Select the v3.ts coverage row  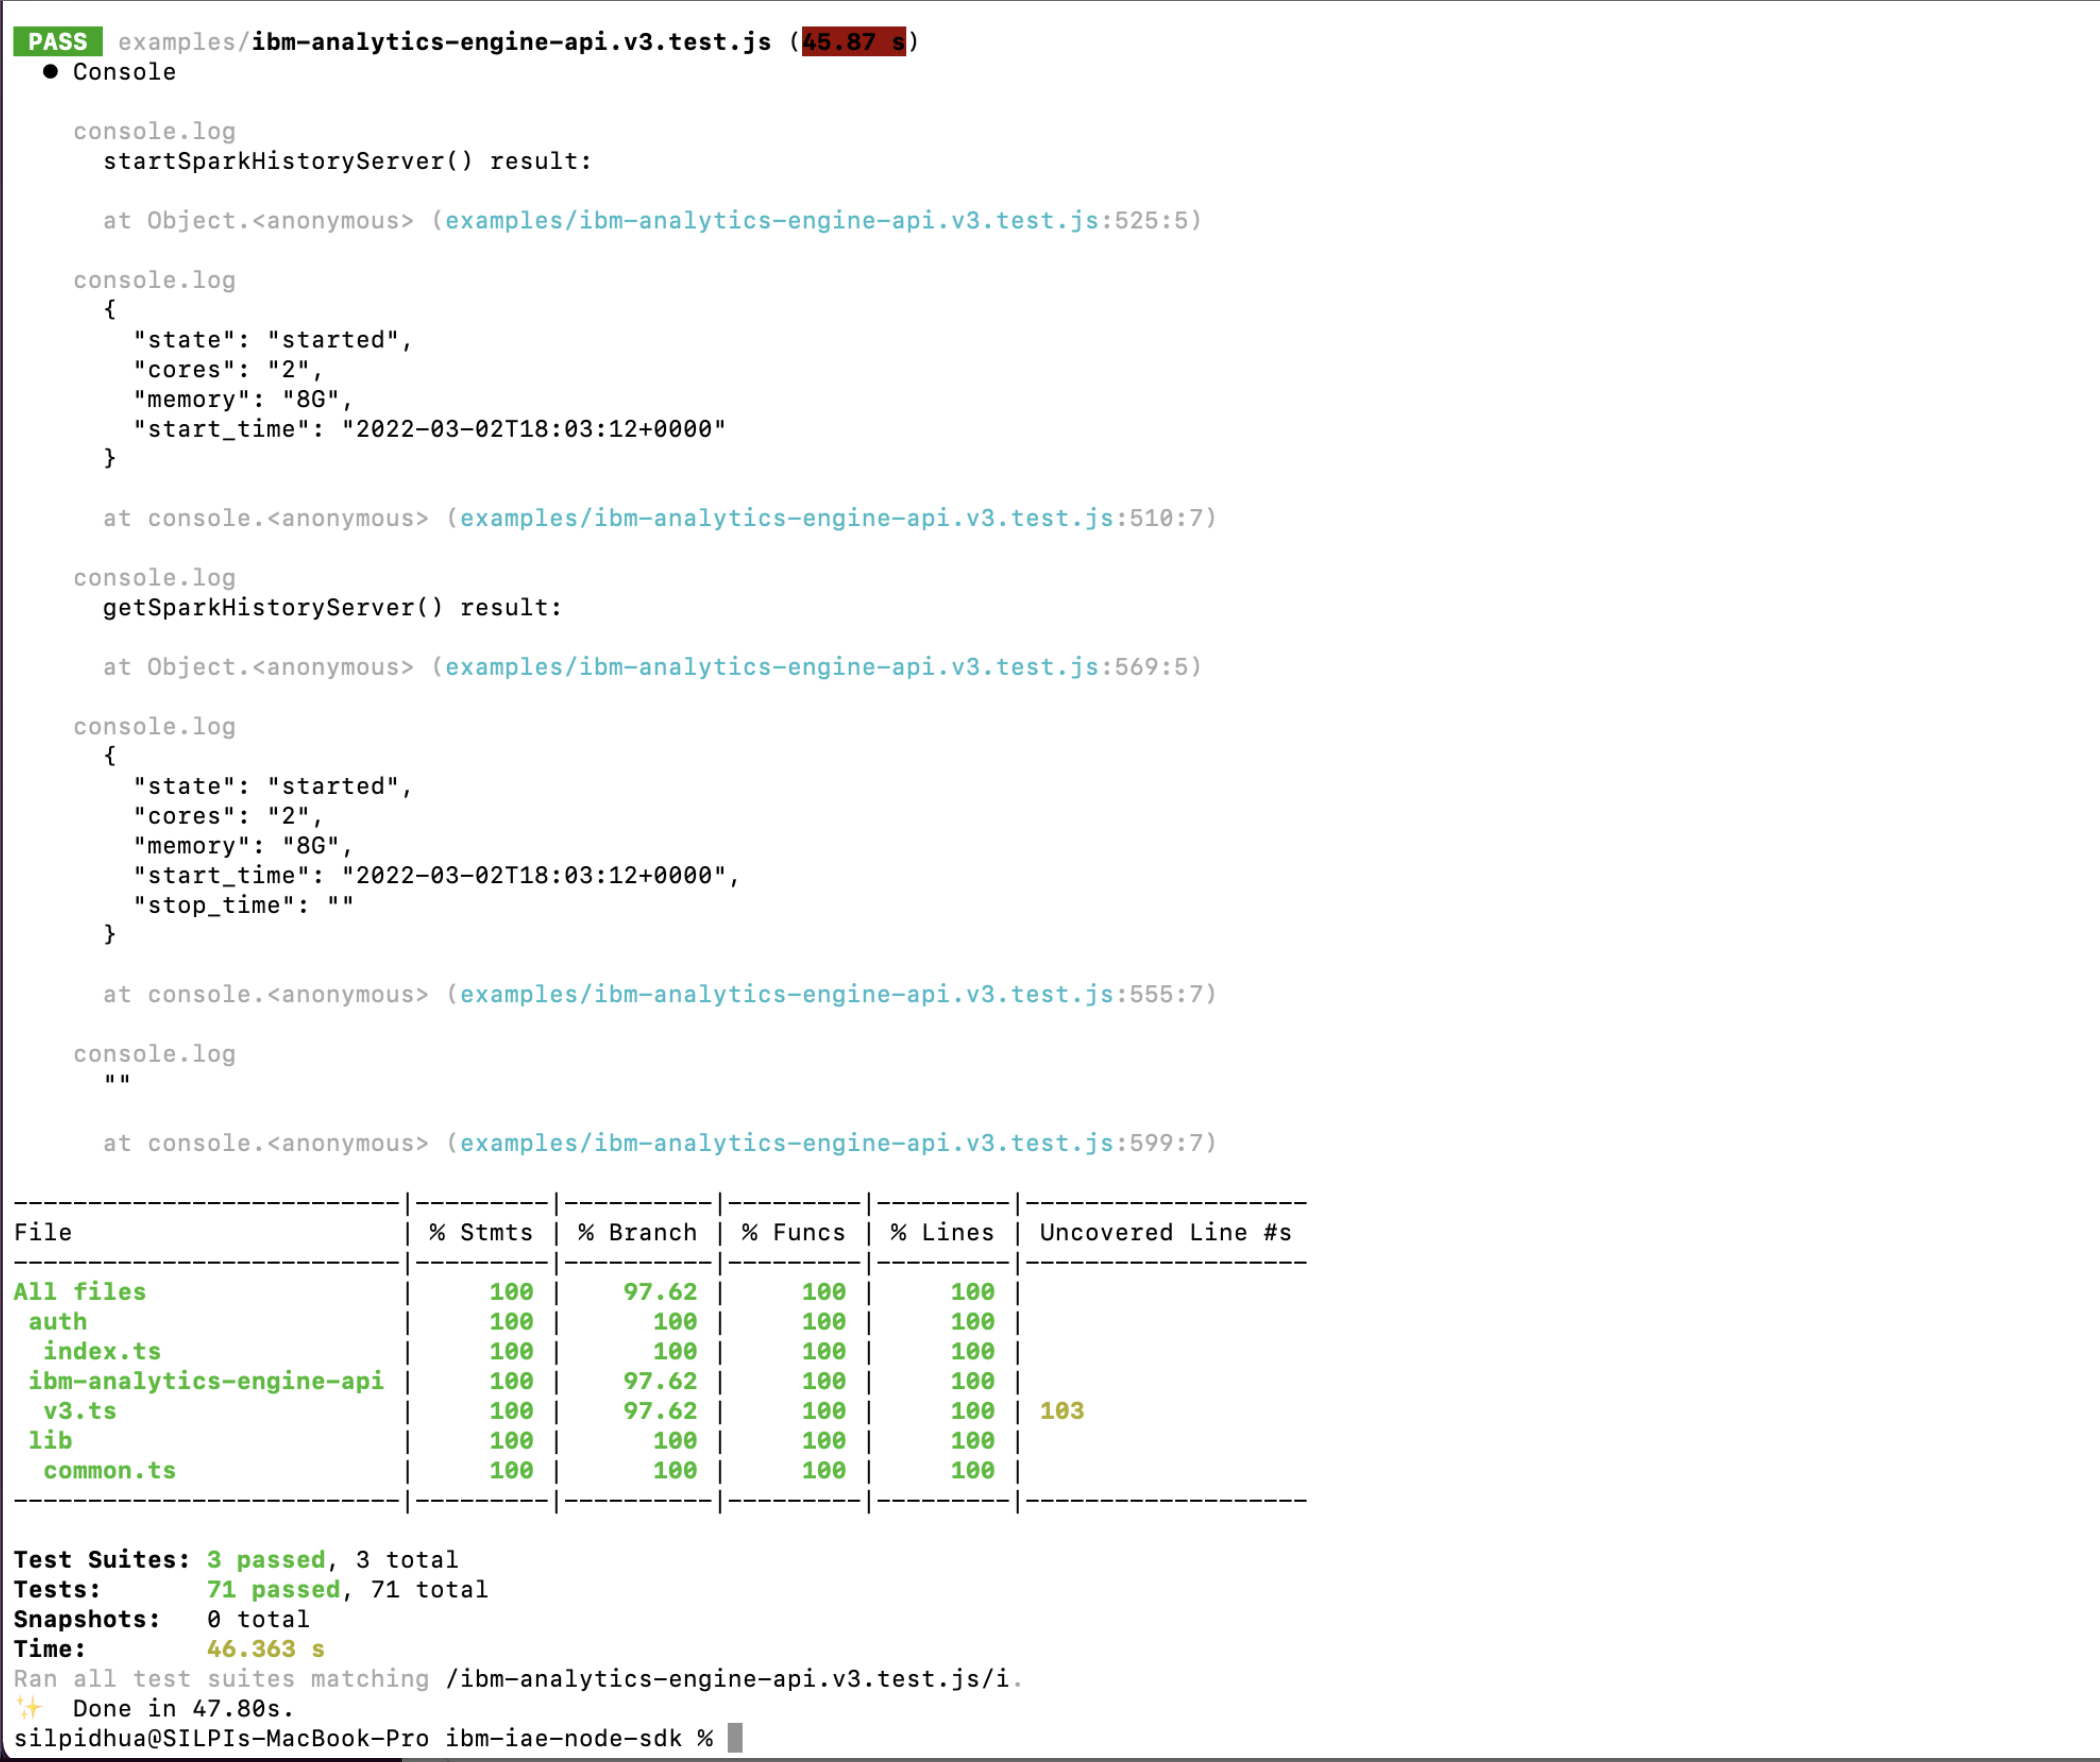point(79,1410)
